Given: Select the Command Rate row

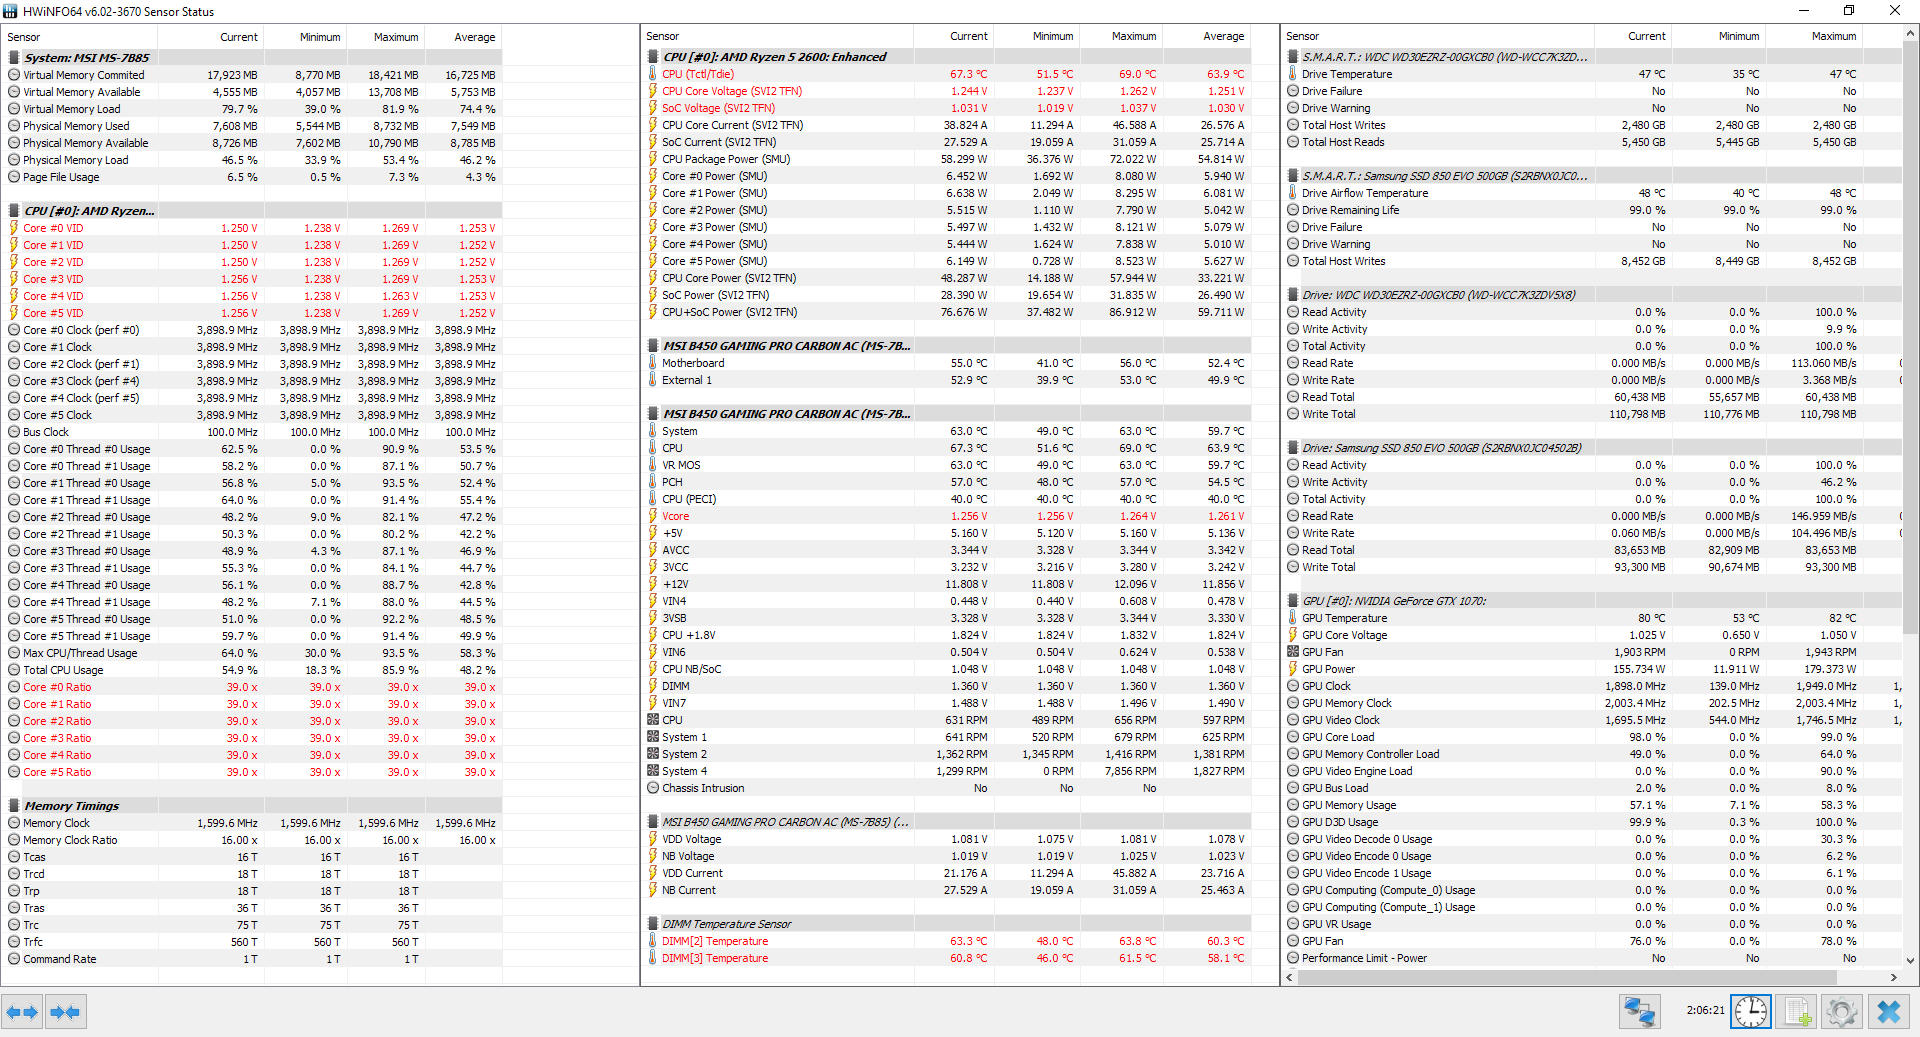Looking at the screenshot, I should pyautogui.click(x=253, y=959).
